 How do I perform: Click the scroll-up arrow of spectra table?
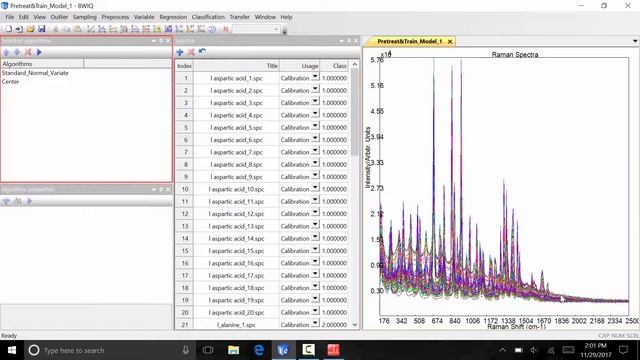pyautogui.click(x=354, y=64)
